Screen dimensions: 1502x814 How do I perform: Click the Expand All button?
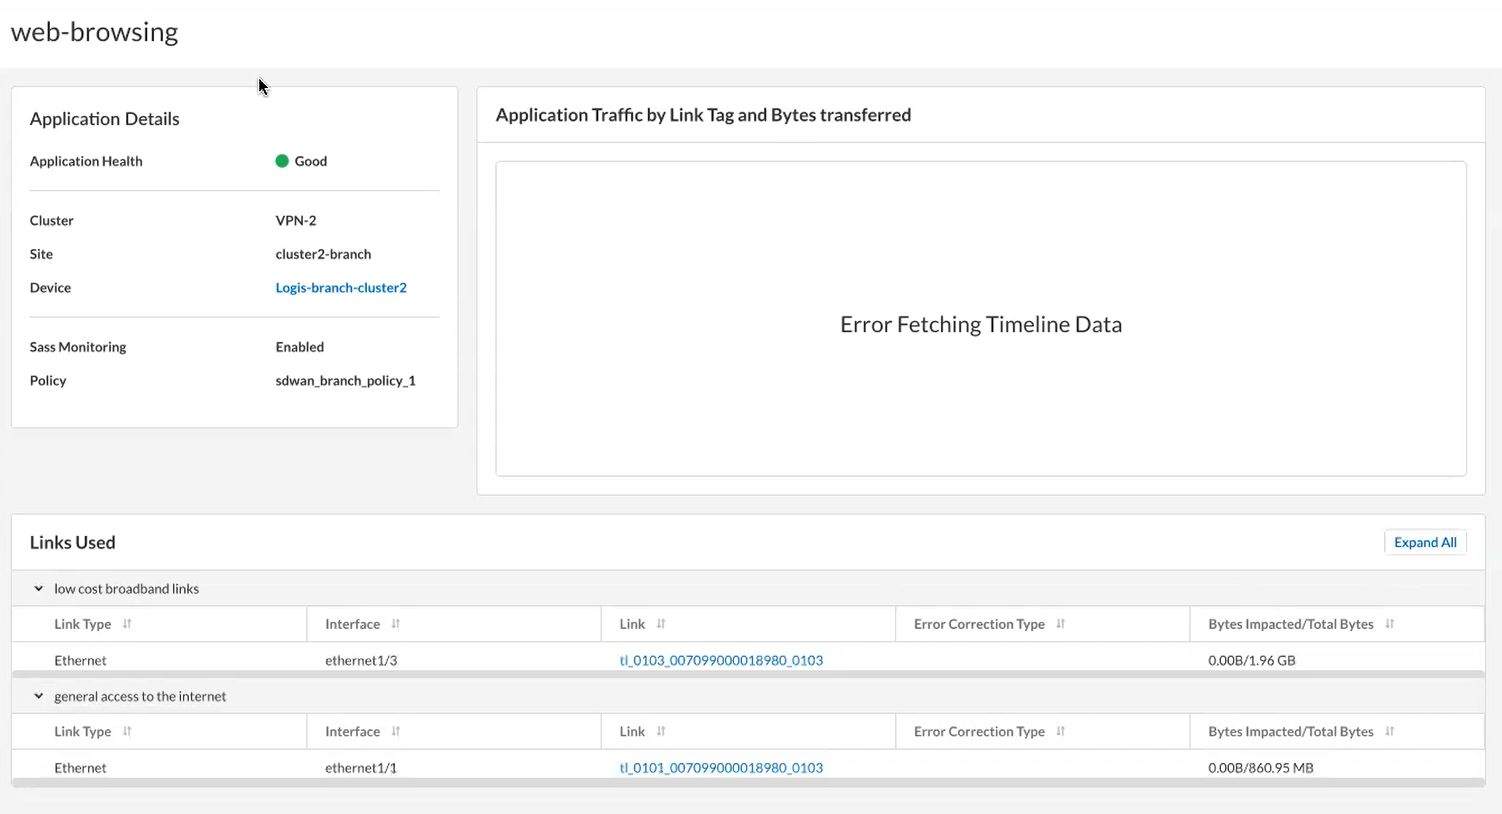click(x=1425, y=542)
